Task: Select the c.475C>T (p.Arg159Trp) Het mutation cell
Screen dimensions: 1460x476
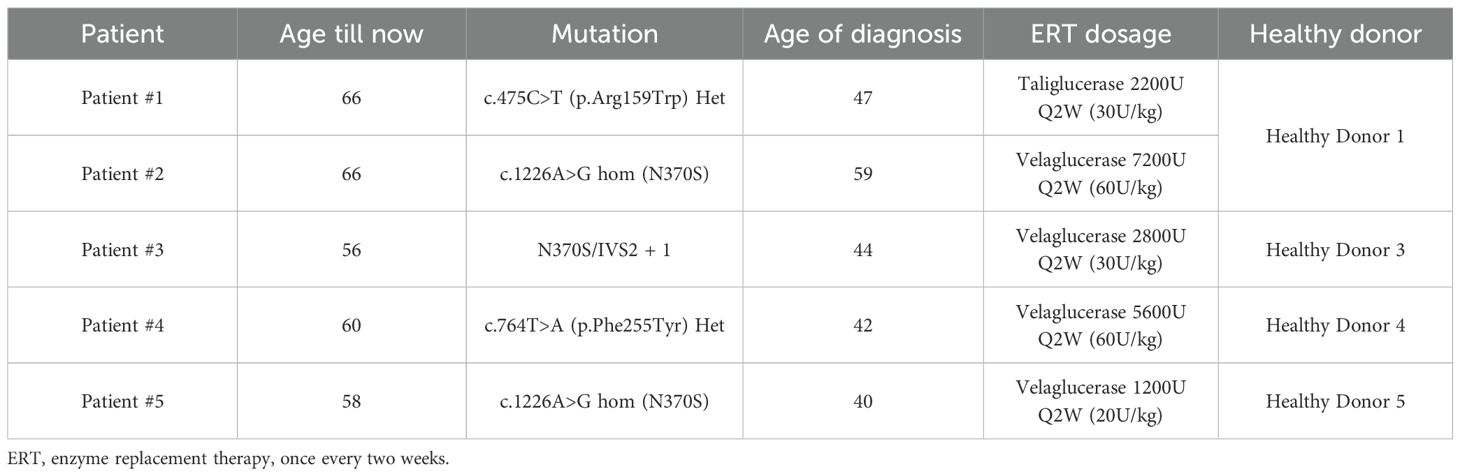Action: click(604, 98)
